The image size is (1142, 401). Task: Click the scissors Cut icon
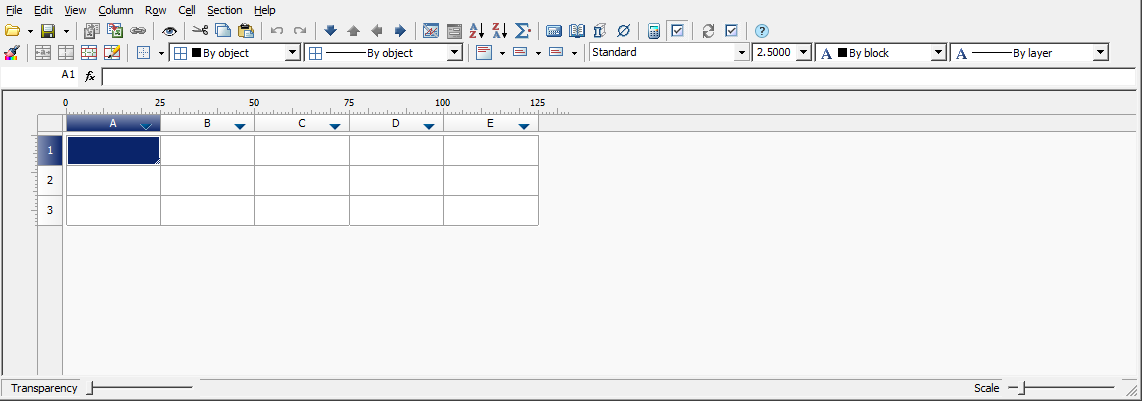200,31
